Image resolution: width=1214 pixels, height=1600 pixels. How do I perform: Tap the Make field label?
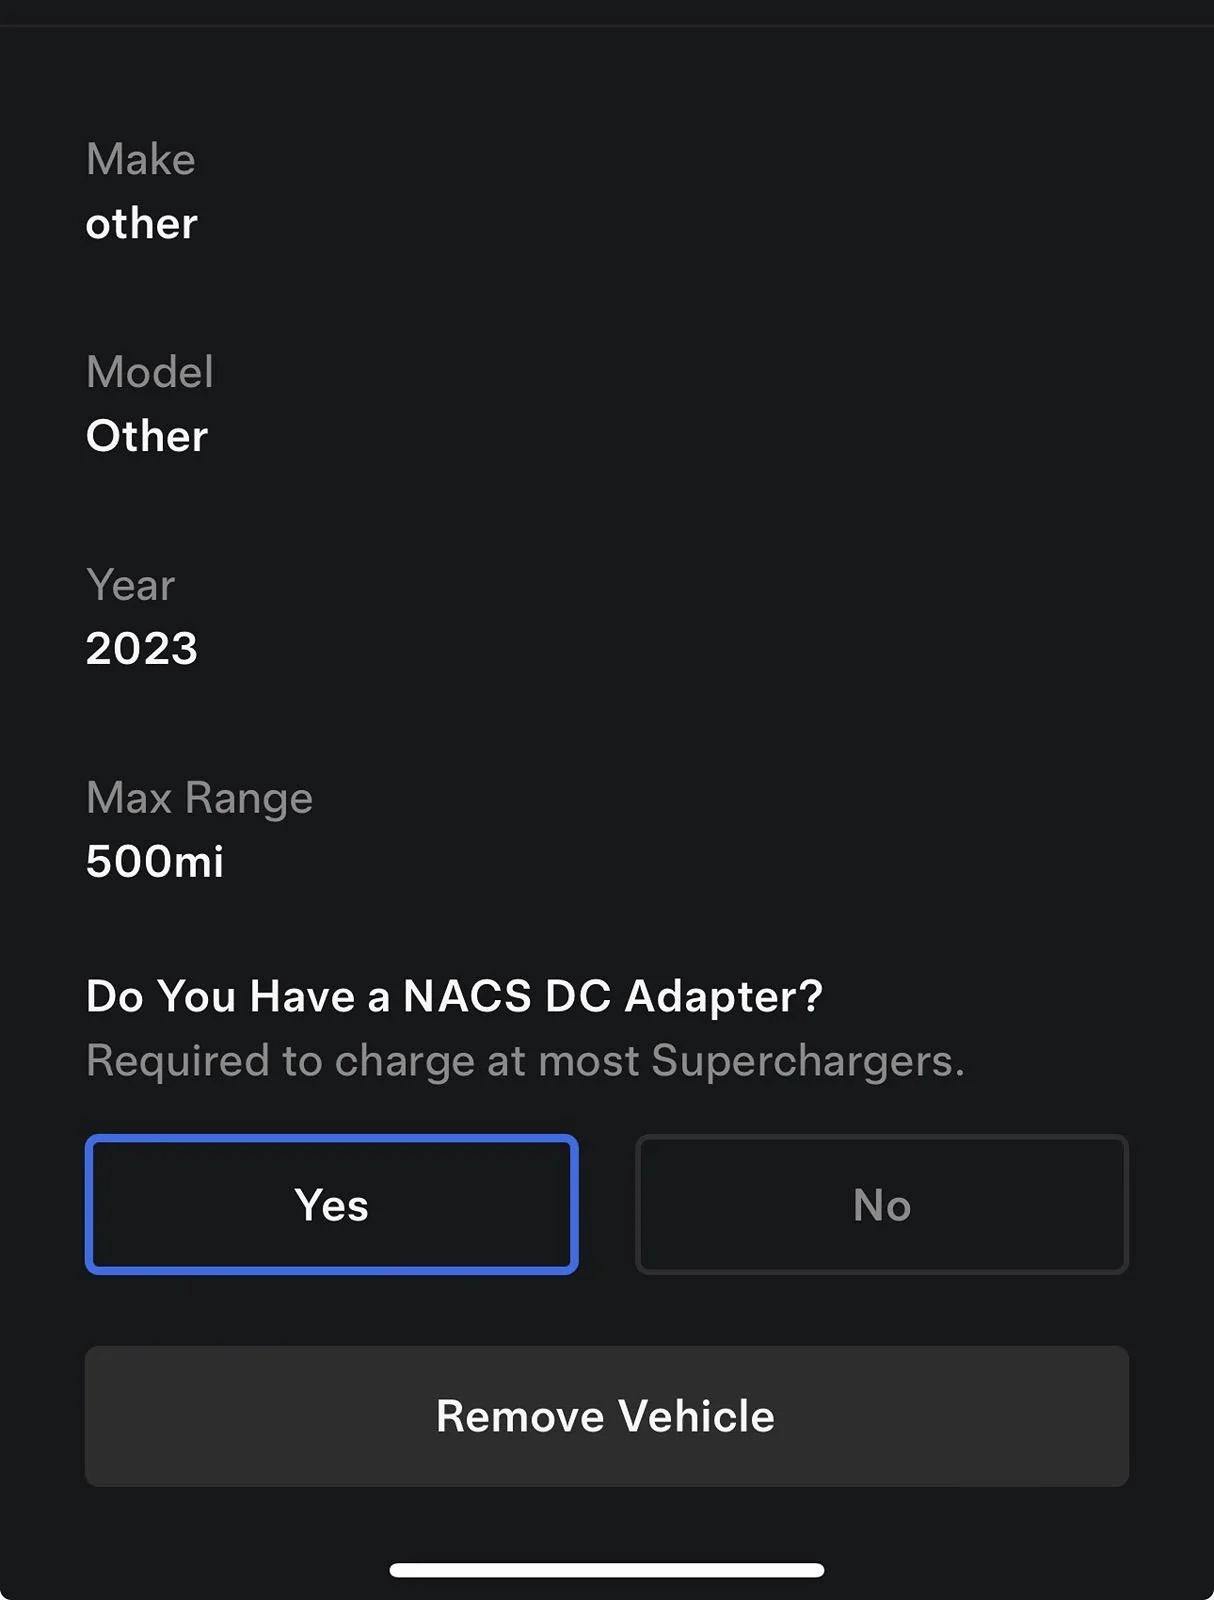pos(140,159)
